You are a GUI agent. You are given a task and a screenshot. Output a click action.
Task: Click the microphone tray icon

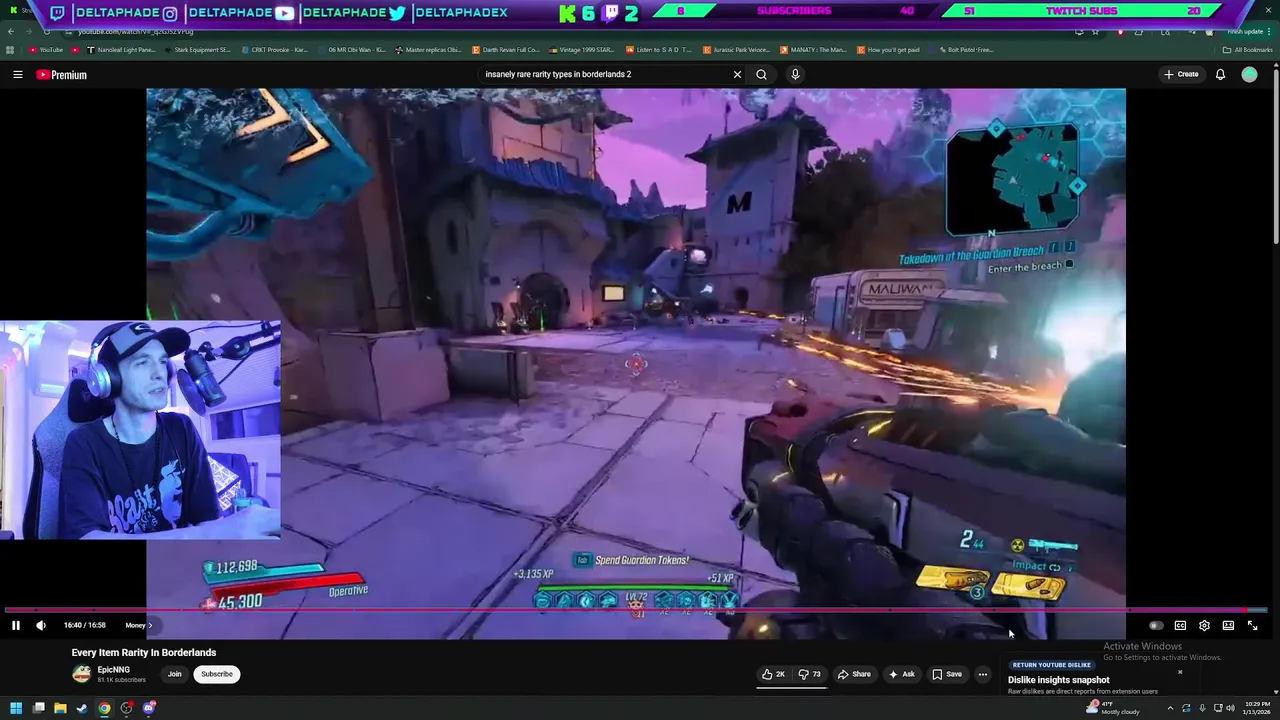tap(1202, 708)
